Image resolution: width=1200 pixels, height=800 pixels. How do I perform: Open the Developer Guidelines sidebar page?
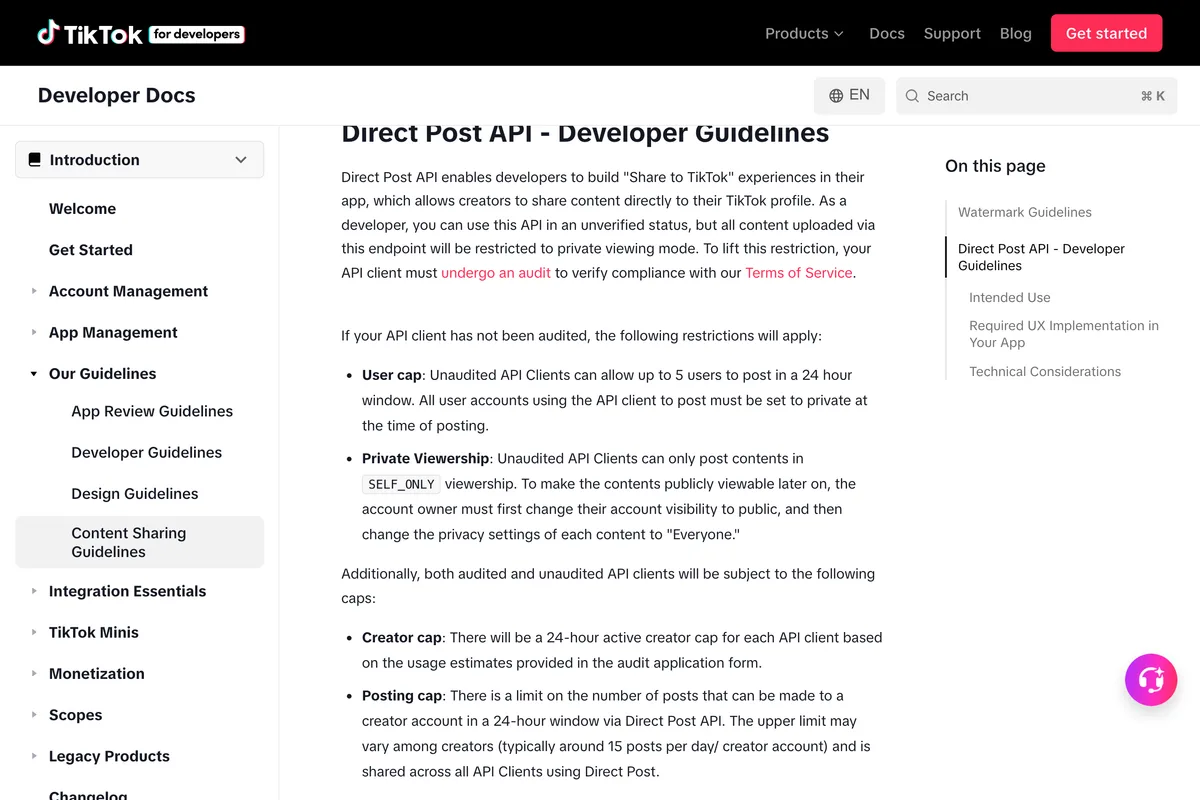coord(146,452)
